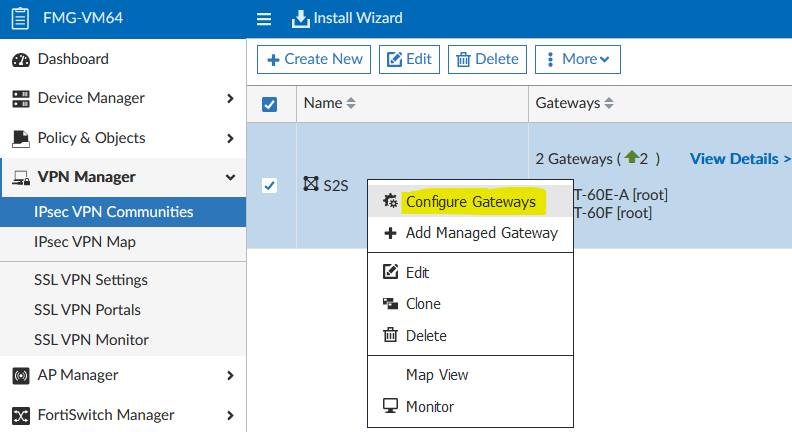Click the AP Manager wifi icon

tap(20, 376)
